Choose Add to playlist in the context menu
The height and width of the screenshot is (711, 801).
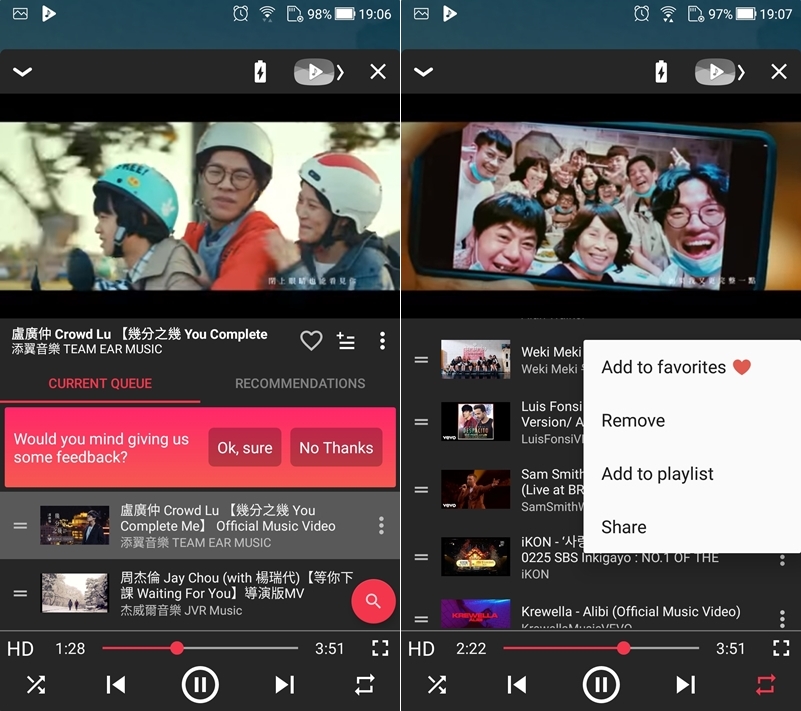(x=692, y=473)
